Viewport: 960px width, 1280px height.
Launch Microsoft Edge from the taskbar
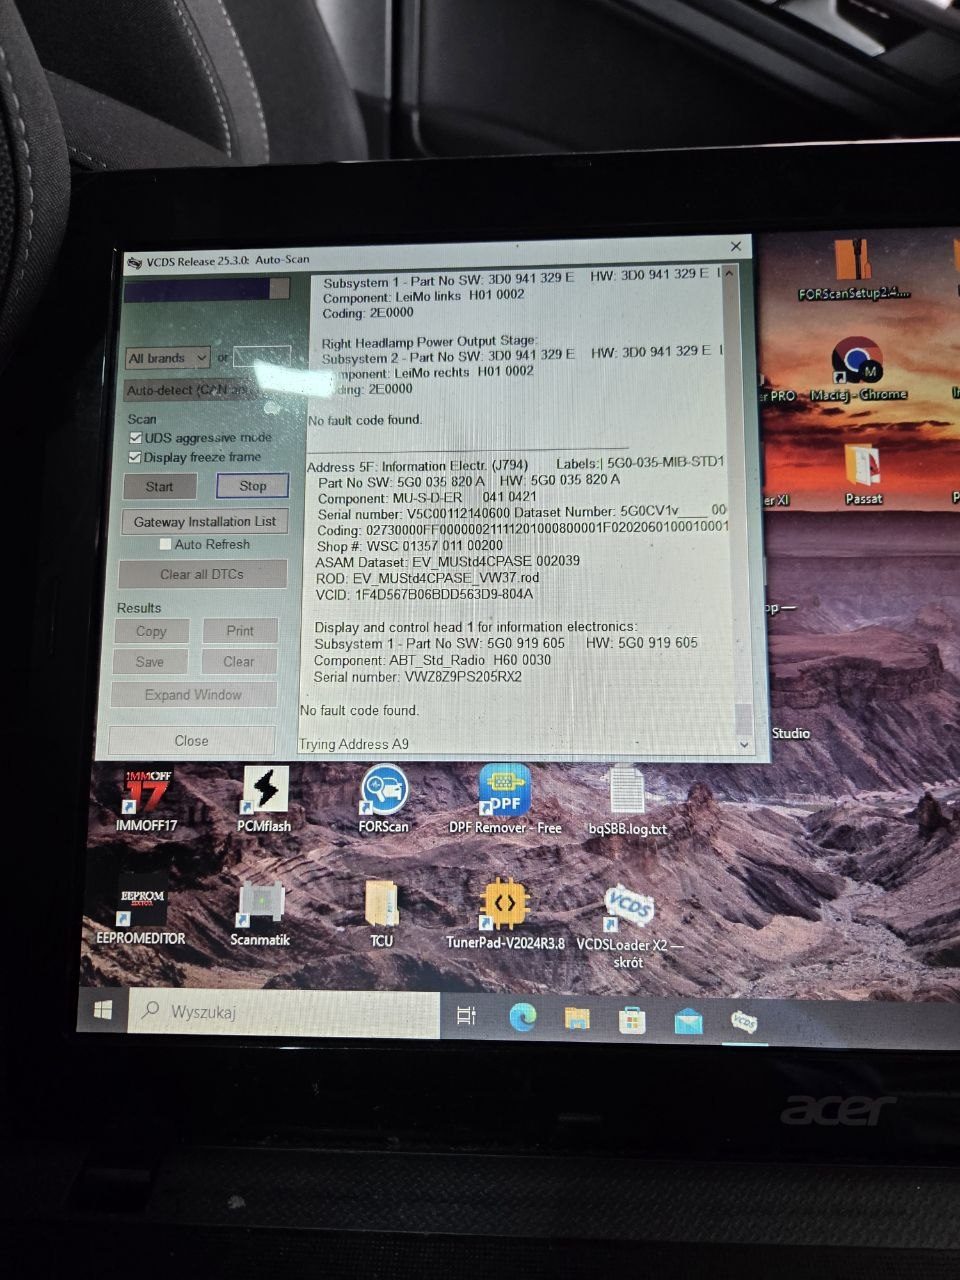522,1017
